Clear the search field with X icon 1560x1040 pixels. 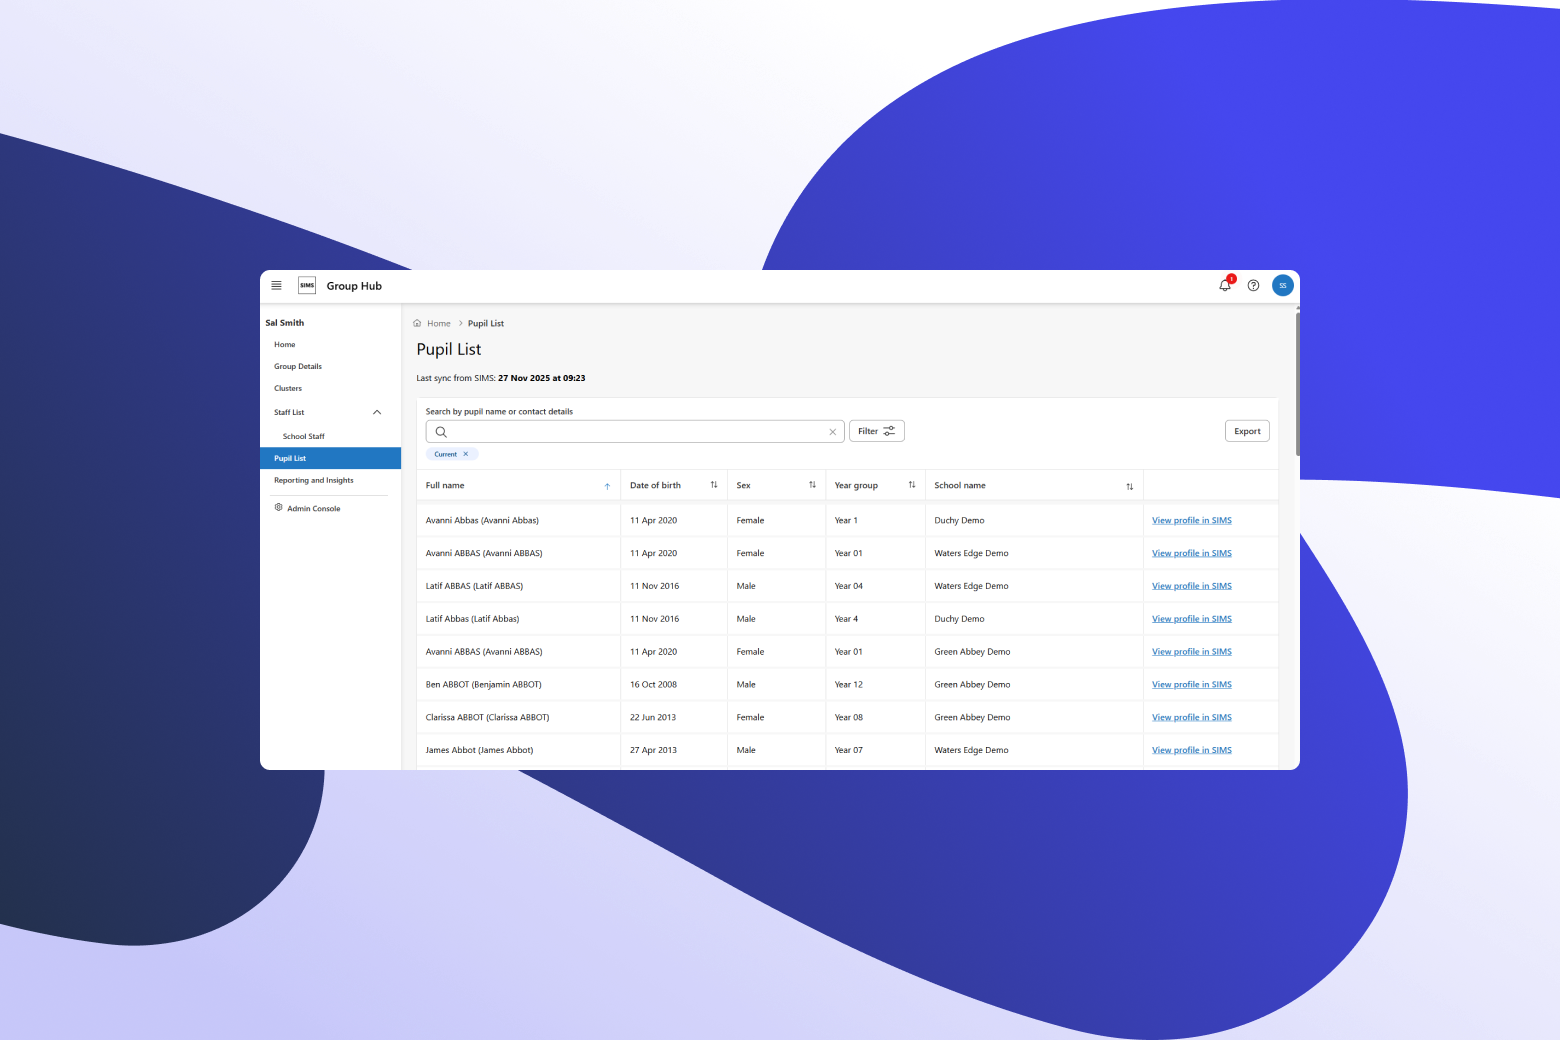click(832, 432)
